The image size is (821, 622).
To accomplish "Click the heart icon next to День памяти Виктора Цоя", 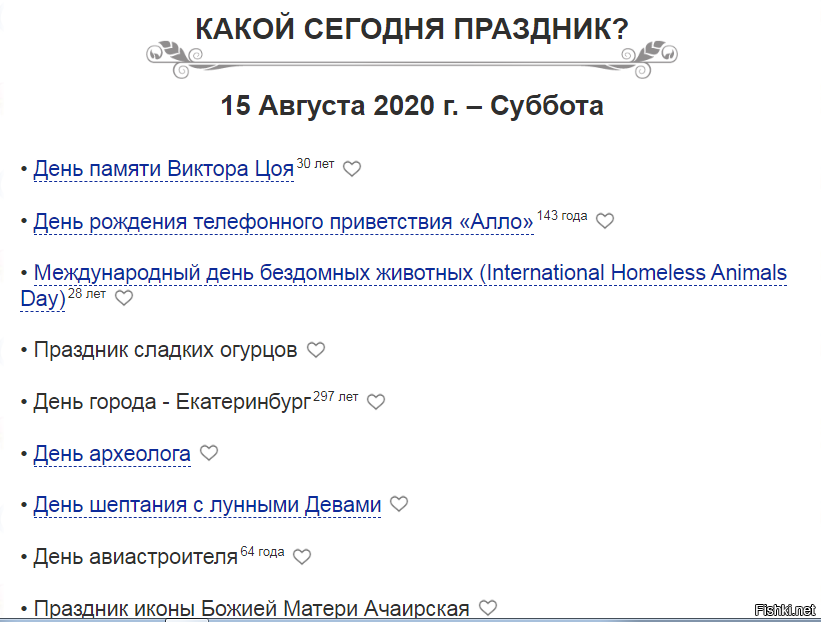I will click(x=351, y=168).
